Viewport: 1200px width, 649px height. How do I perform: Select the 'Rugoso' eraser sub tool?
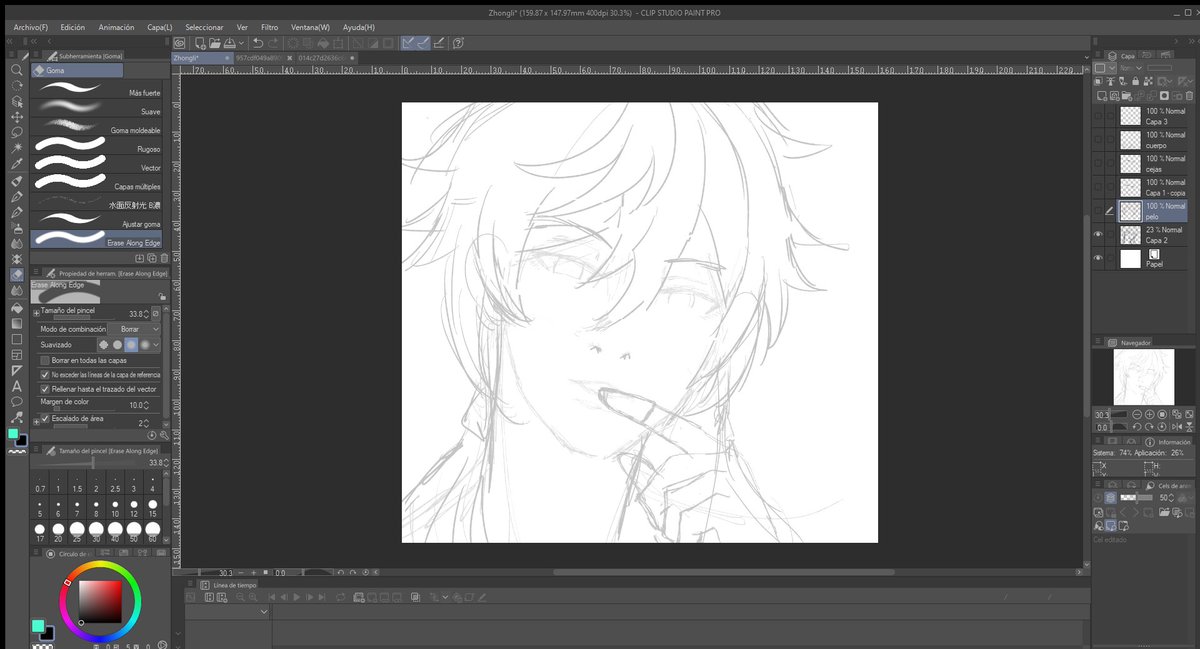(97, 147)
